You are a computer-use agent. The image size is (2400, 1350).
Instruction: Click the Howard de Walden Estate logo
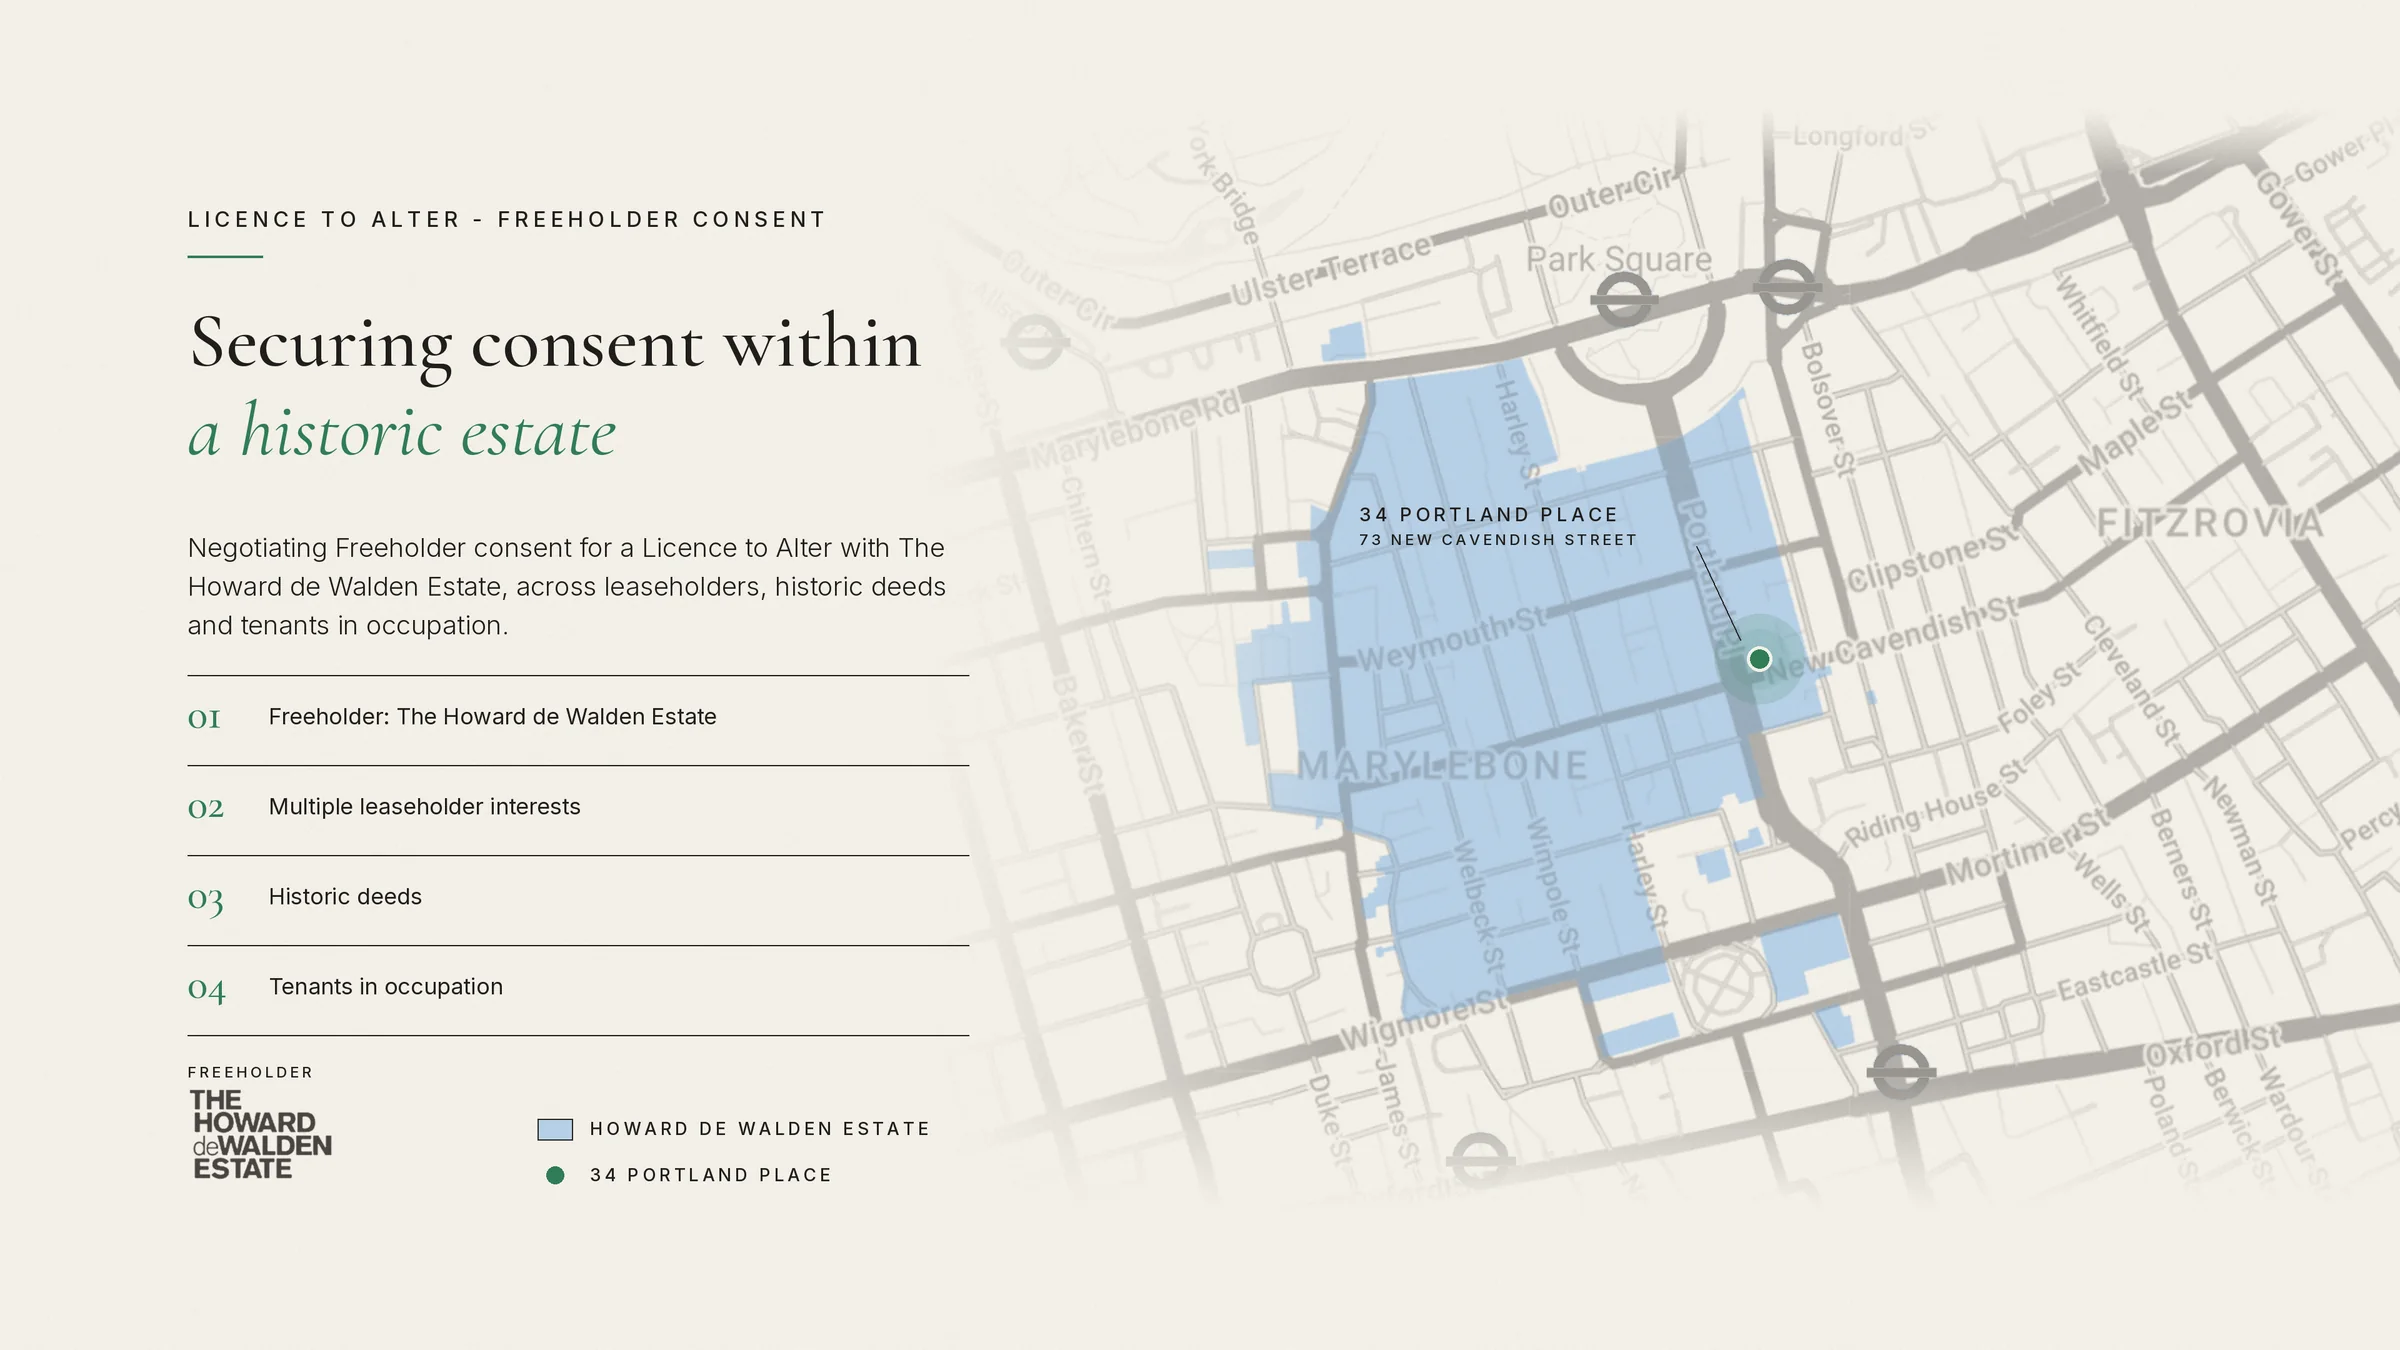click(x=261, y=1135)
